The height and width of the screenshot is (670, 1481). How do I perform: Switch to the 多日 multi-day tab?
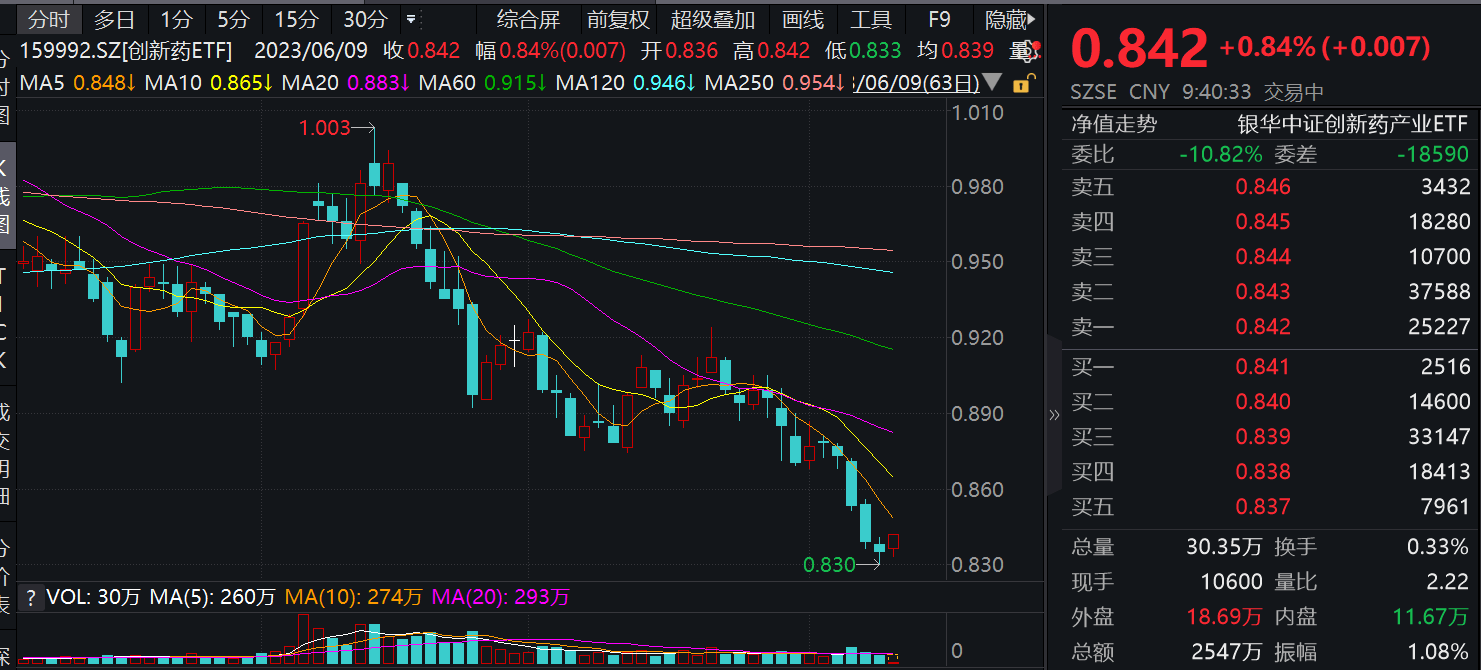click(x=114, y=19)
